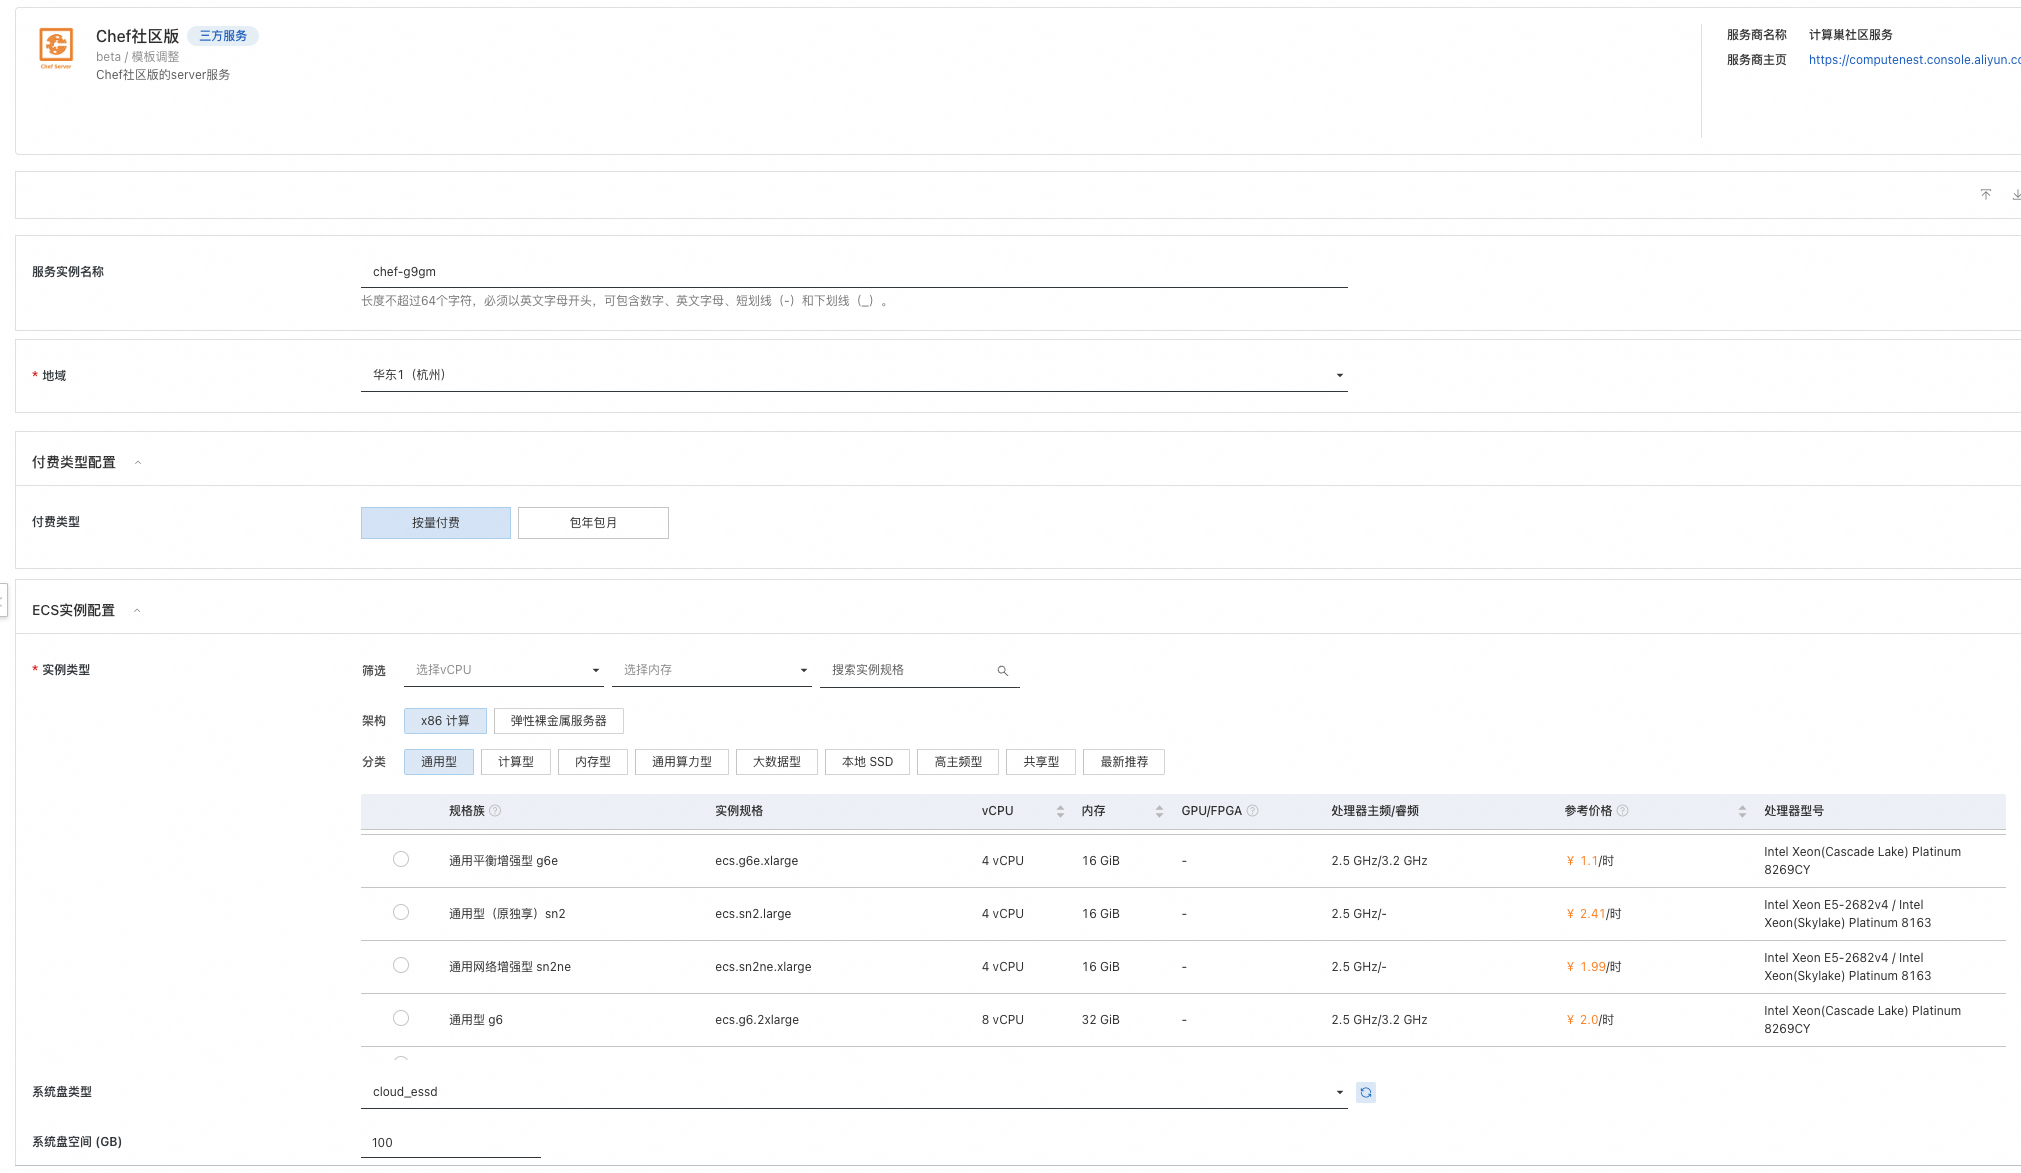Viewport: 2021px width, 1173px height.
Task: Switch to 最新推荐 category tab
Action: [1124, 762]
